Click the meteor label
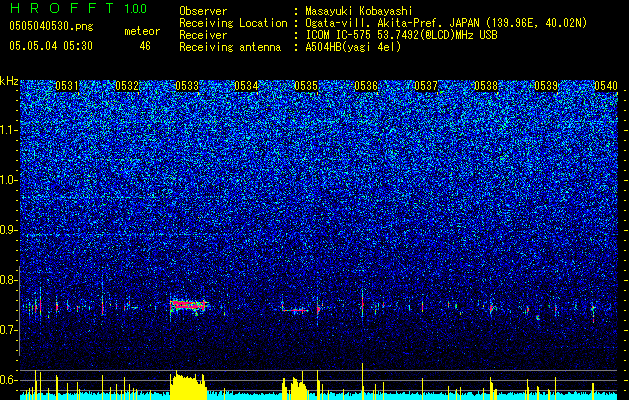The image size is (629, 400). 142,31
